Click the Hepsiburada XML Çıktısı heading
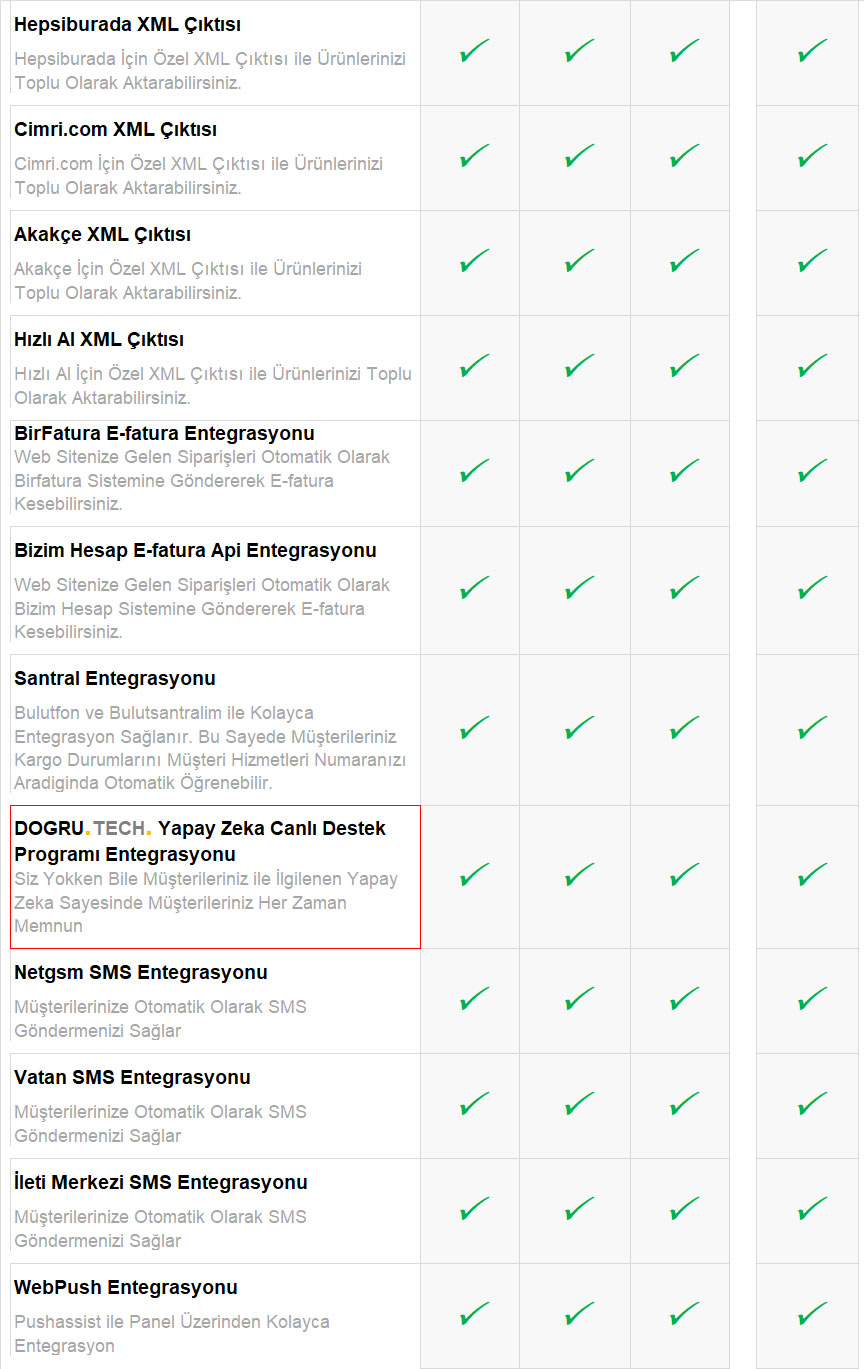The image size is (864, 1369). tap(127, 25)
